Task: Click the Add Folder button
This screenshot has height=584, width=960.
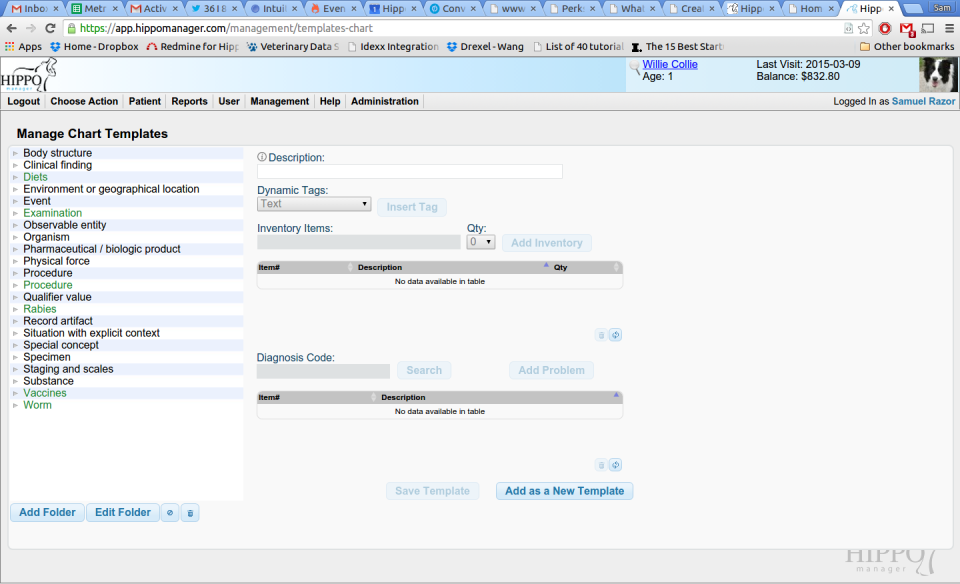Action: [x=47, y=512]
